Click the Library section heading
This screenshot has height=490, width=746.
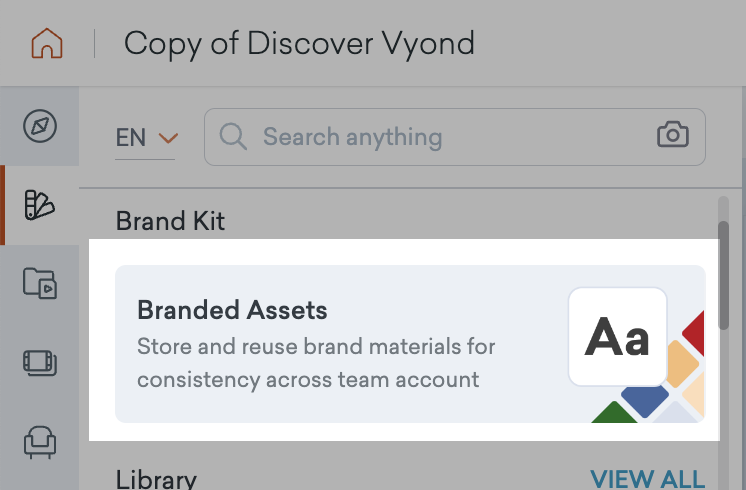[156, 480]
